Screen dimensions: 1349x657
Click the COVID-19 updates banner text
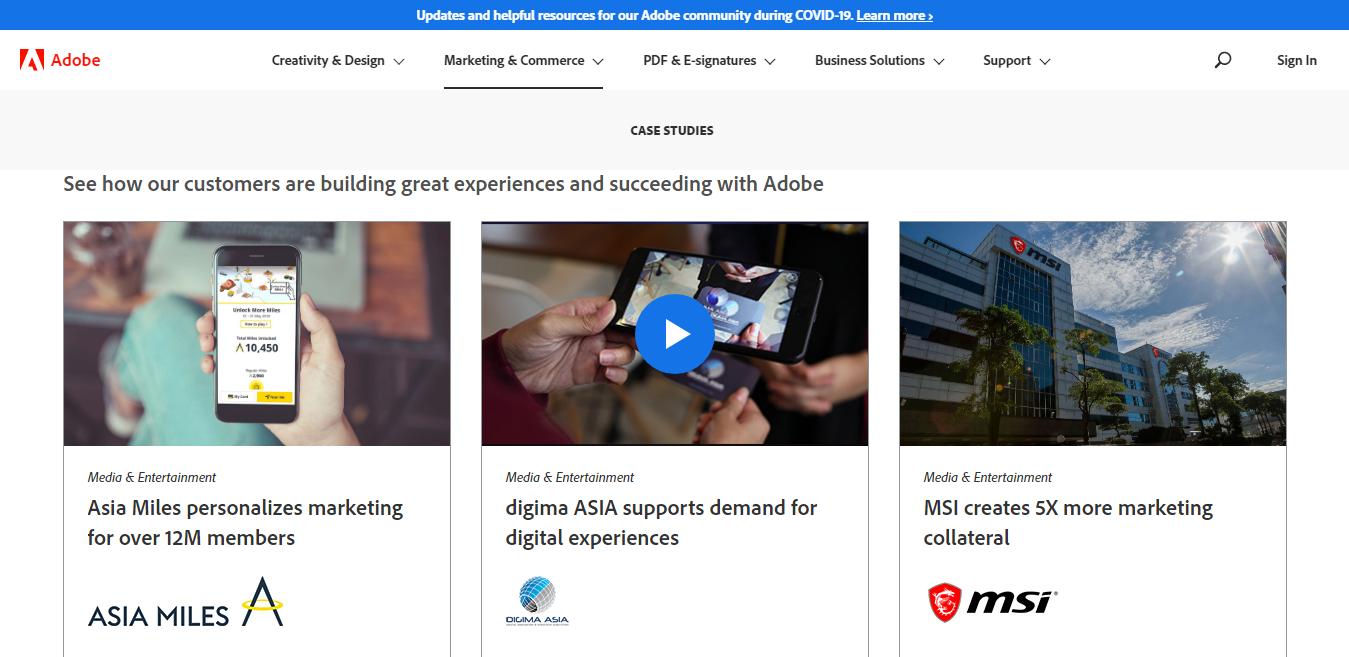pos(635,15)
